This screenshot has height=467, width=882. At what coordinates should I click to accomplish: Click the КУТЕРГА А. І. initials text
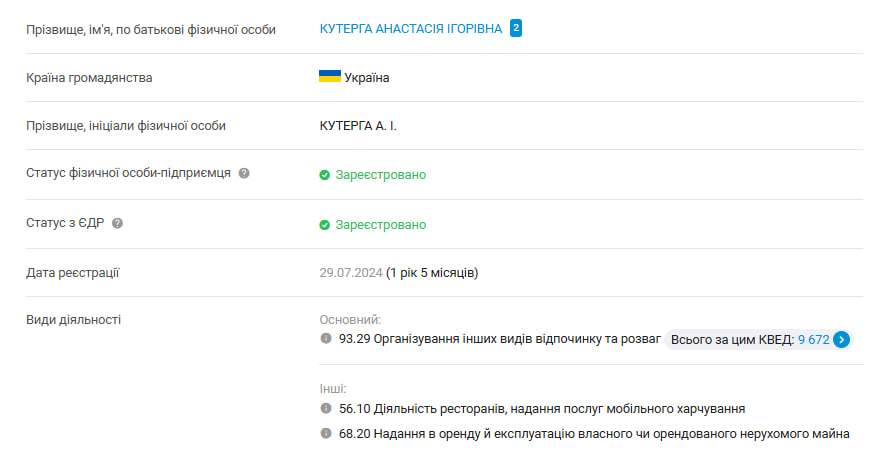(358, 126)
